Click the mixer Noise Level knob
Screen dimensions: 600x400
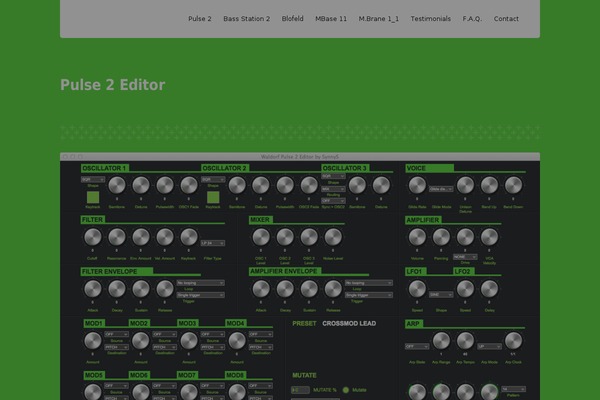click(x=333, y=237)
